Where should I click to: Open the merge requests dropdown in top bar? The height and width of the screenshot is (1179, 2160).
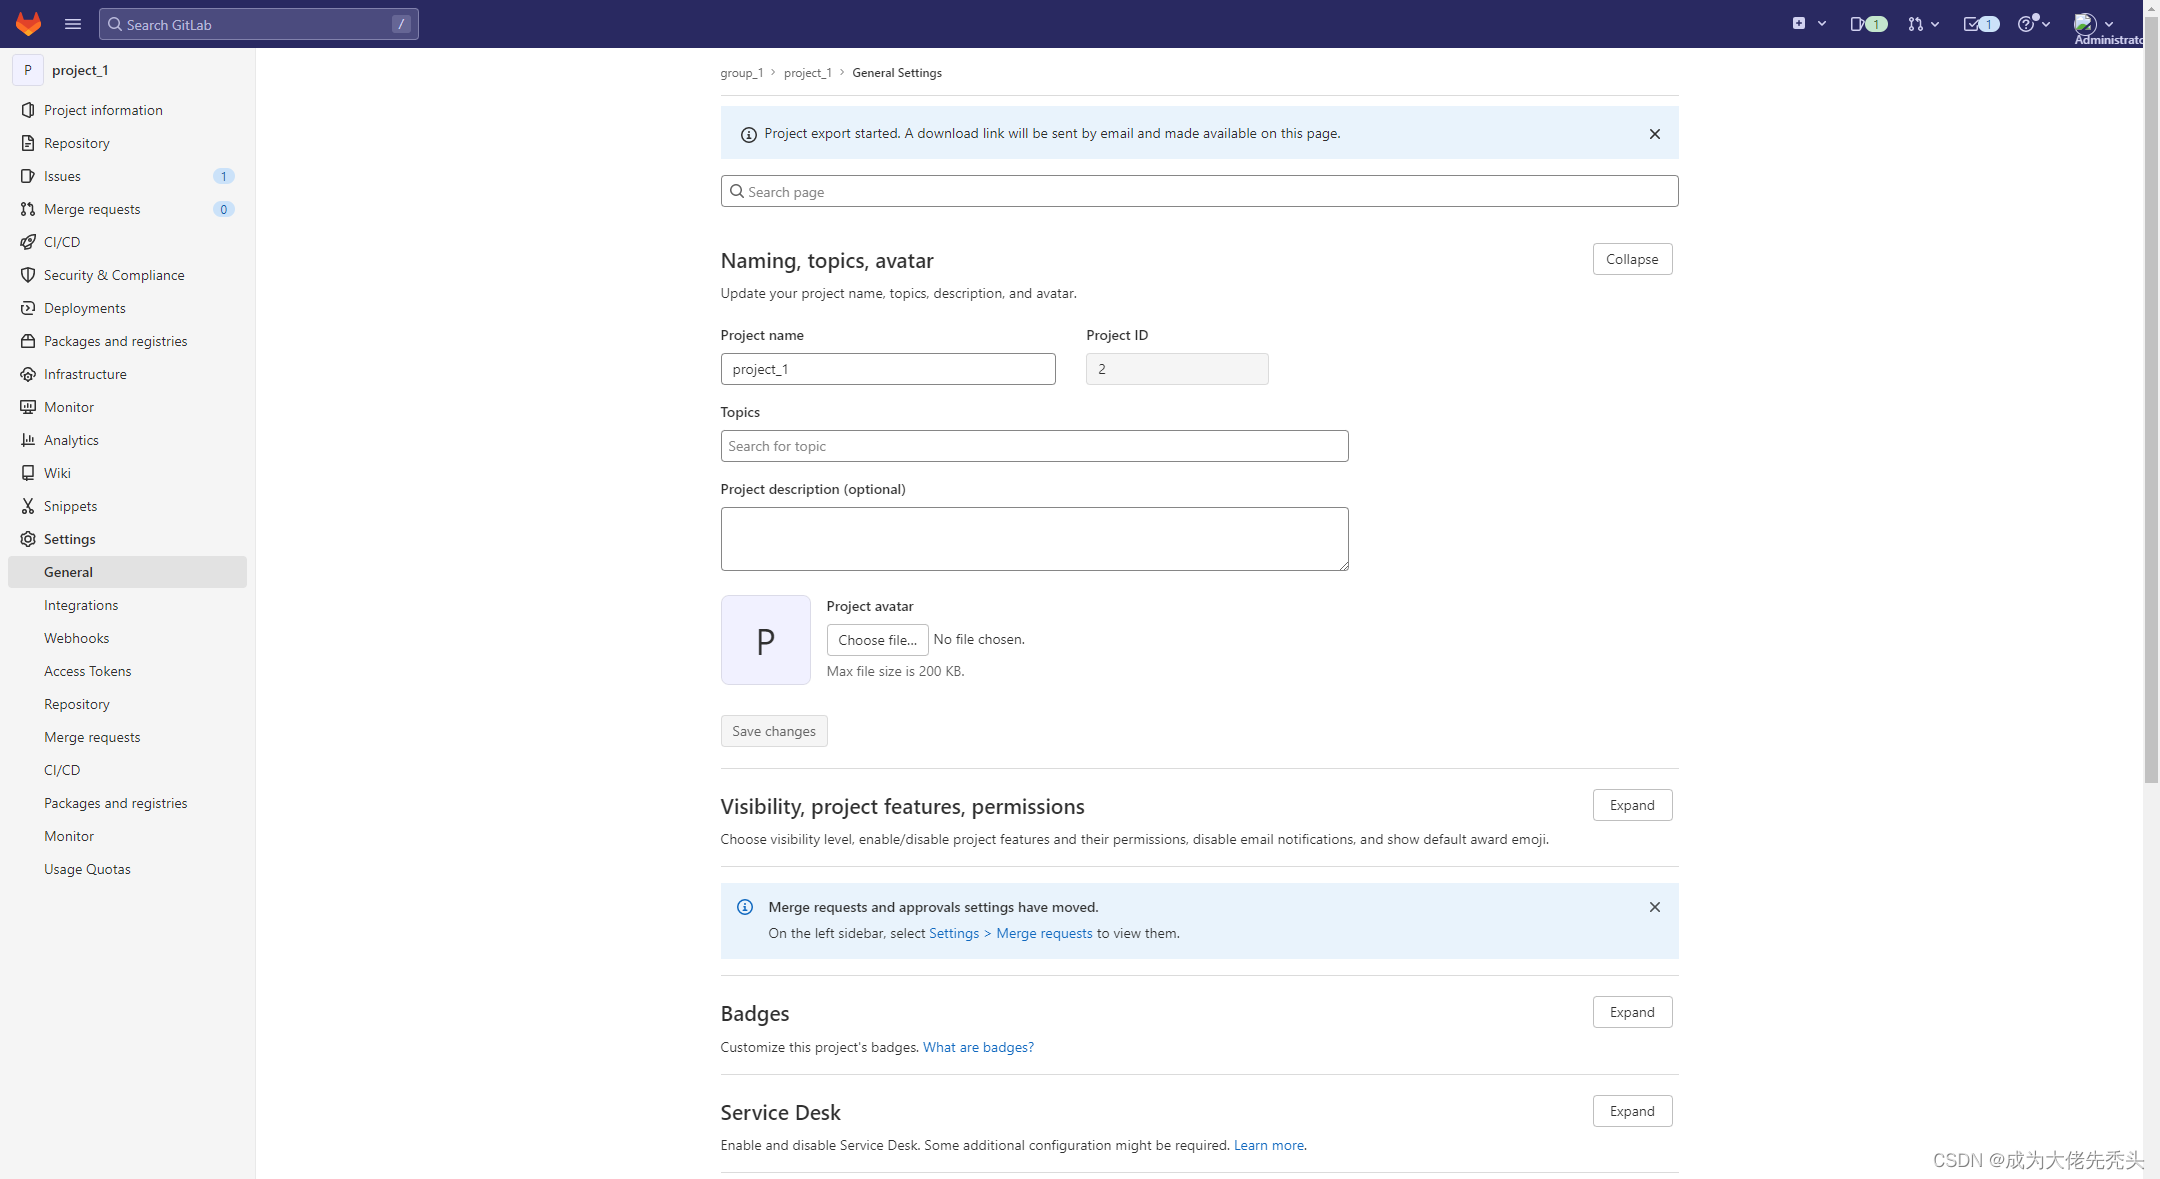pos(1923,24)
